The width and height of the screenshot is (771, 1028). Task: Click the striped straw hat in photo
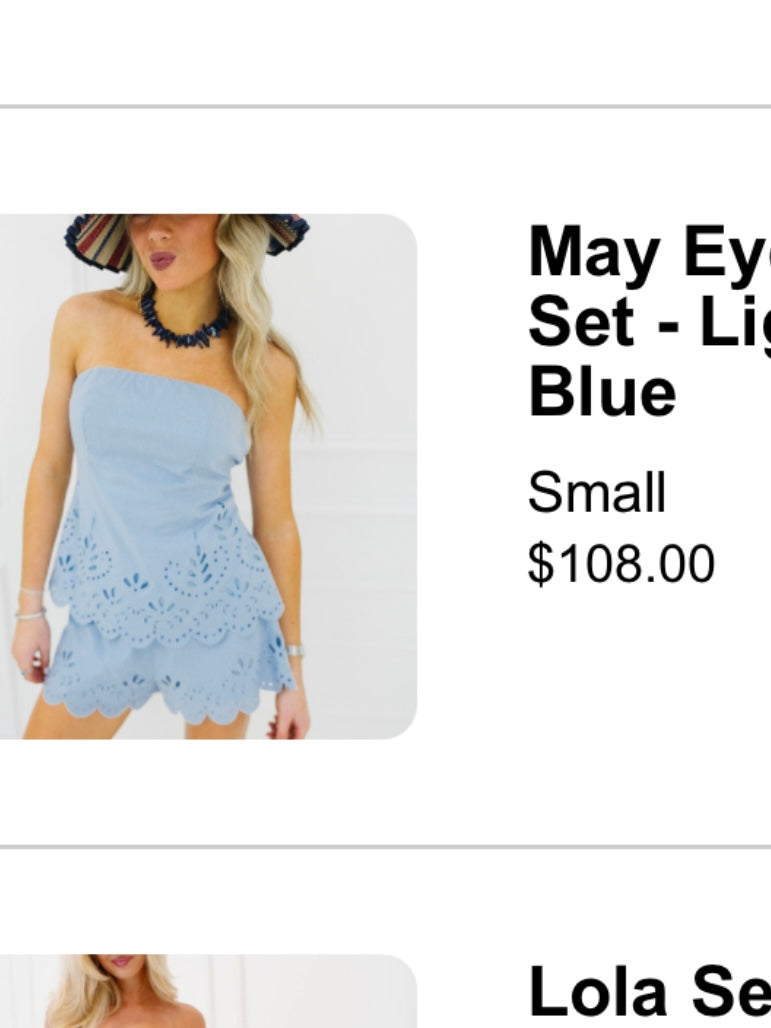point(186,239)
